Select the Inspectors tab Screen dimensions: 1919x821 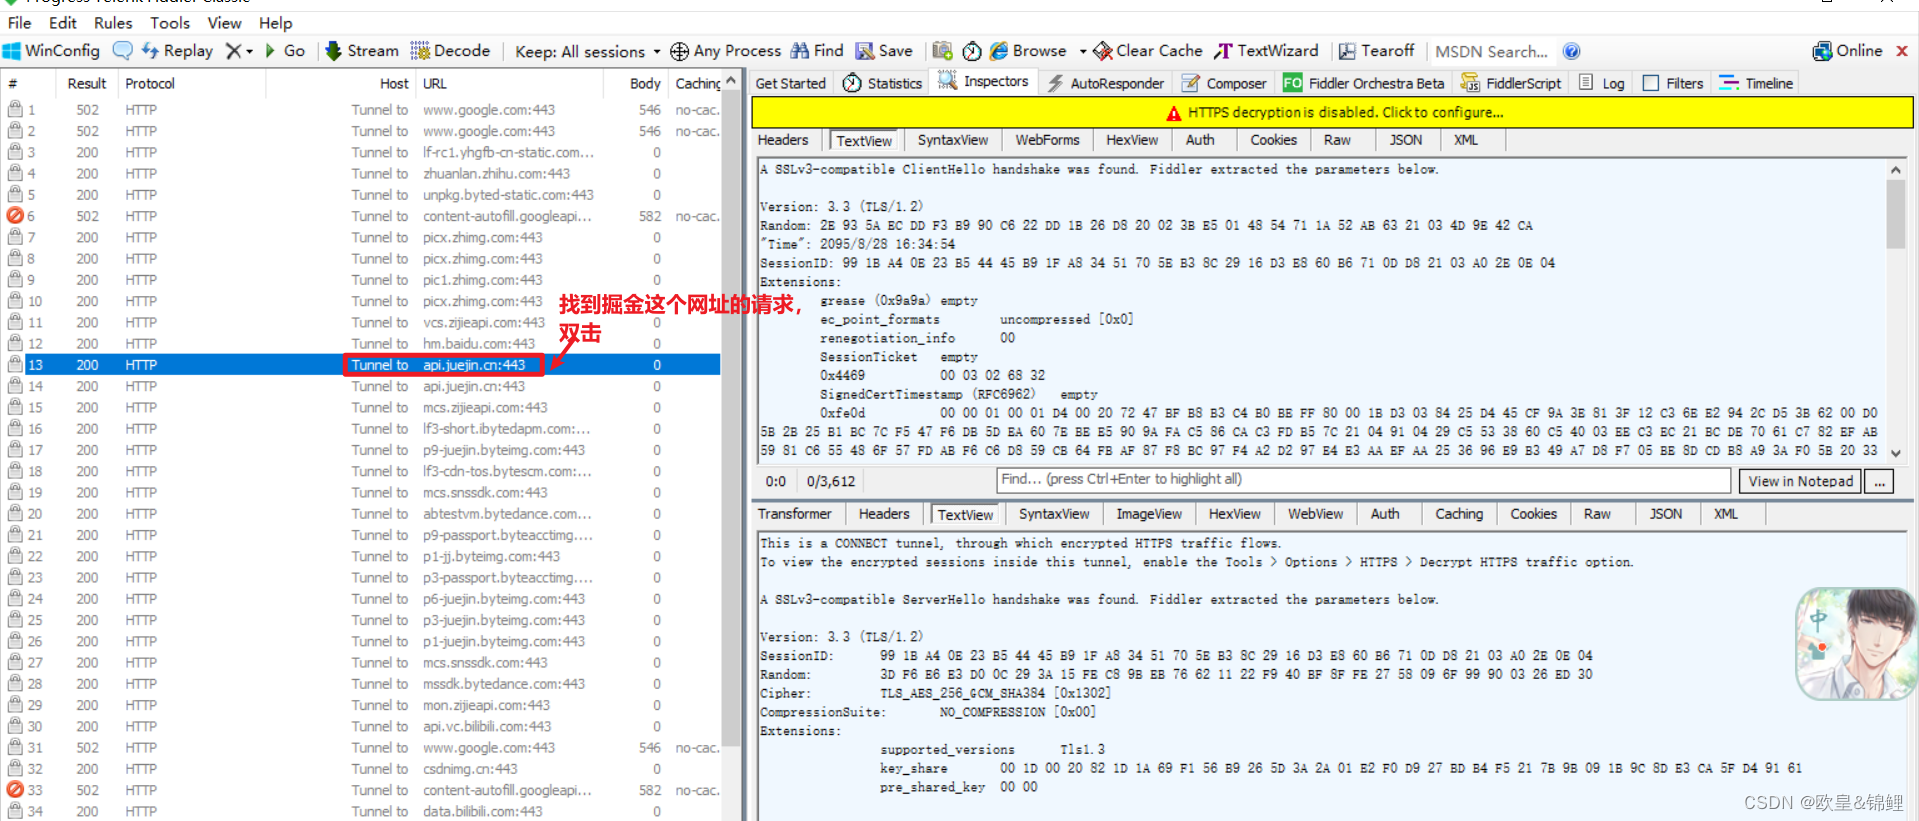[x=983, y=82]
